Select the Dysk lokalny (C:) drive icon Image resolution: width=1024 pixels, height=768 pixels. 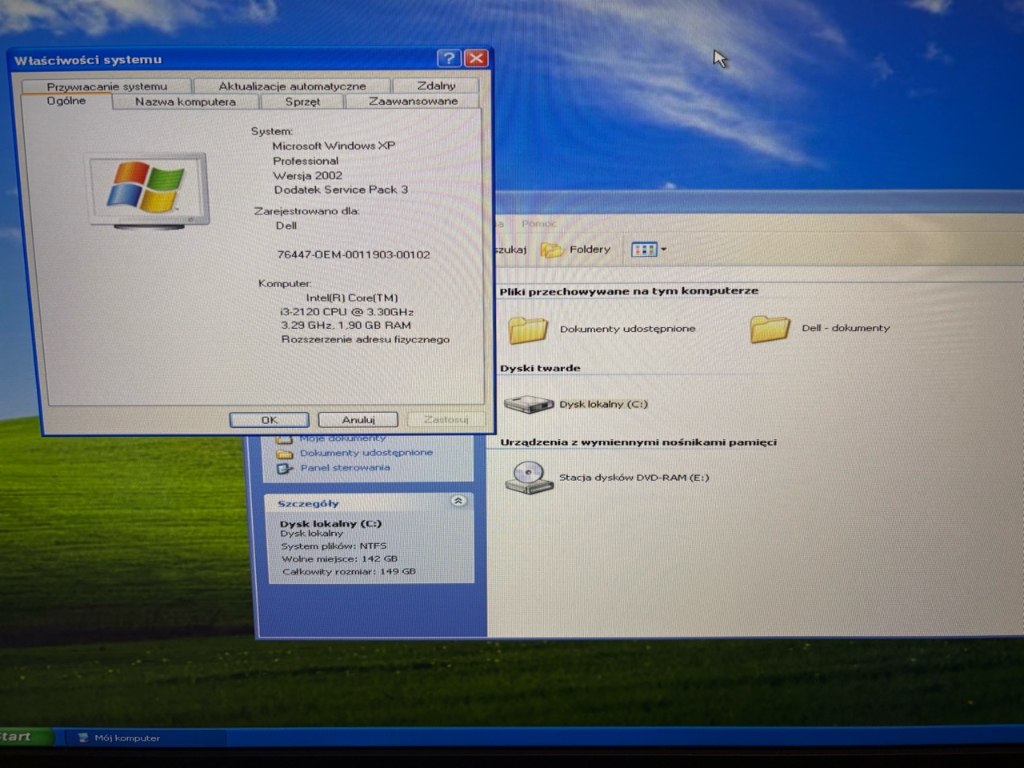(x=528, y=404)
